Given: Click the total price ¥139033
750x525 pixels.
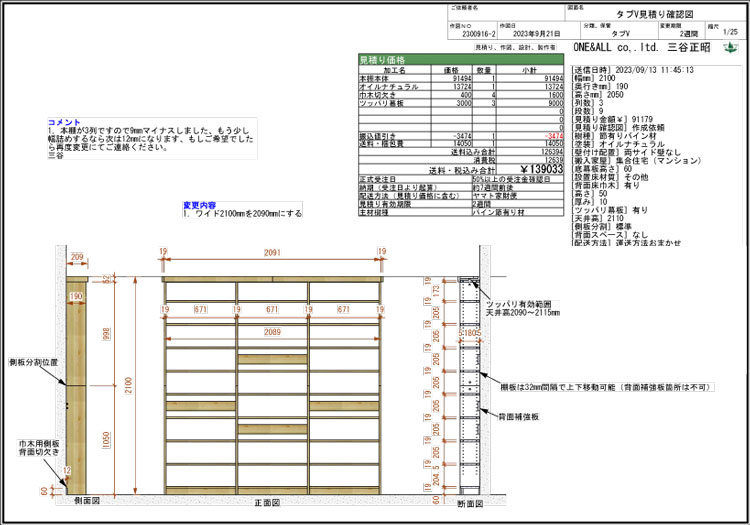Looking at the screenshot, I should (x=541, y=169).
